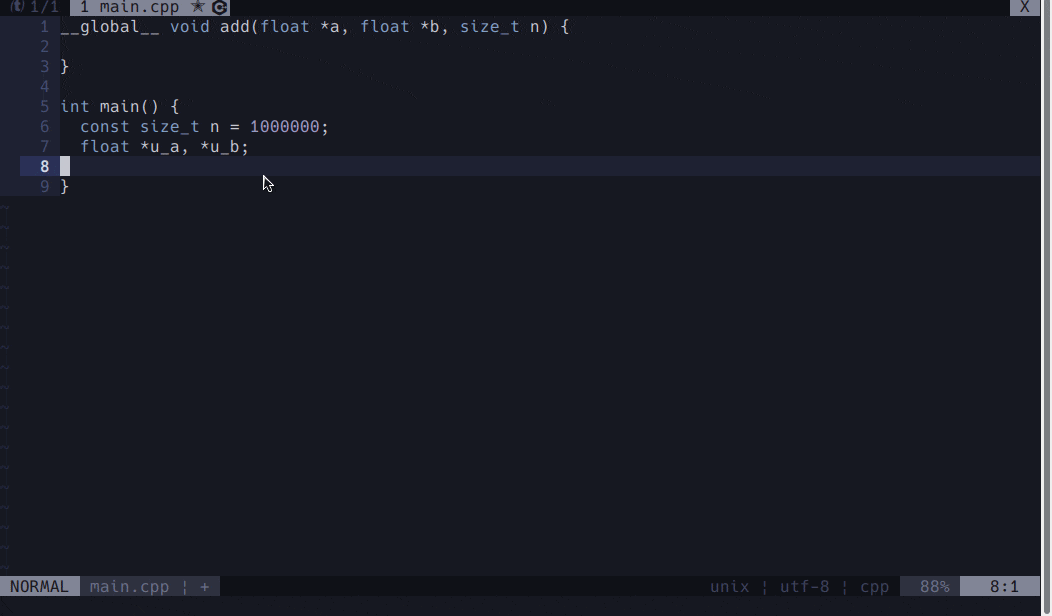Screen dimensions: 1052x616
Task: Click the NORMAL mode indicator
Action: coord(40,586)
